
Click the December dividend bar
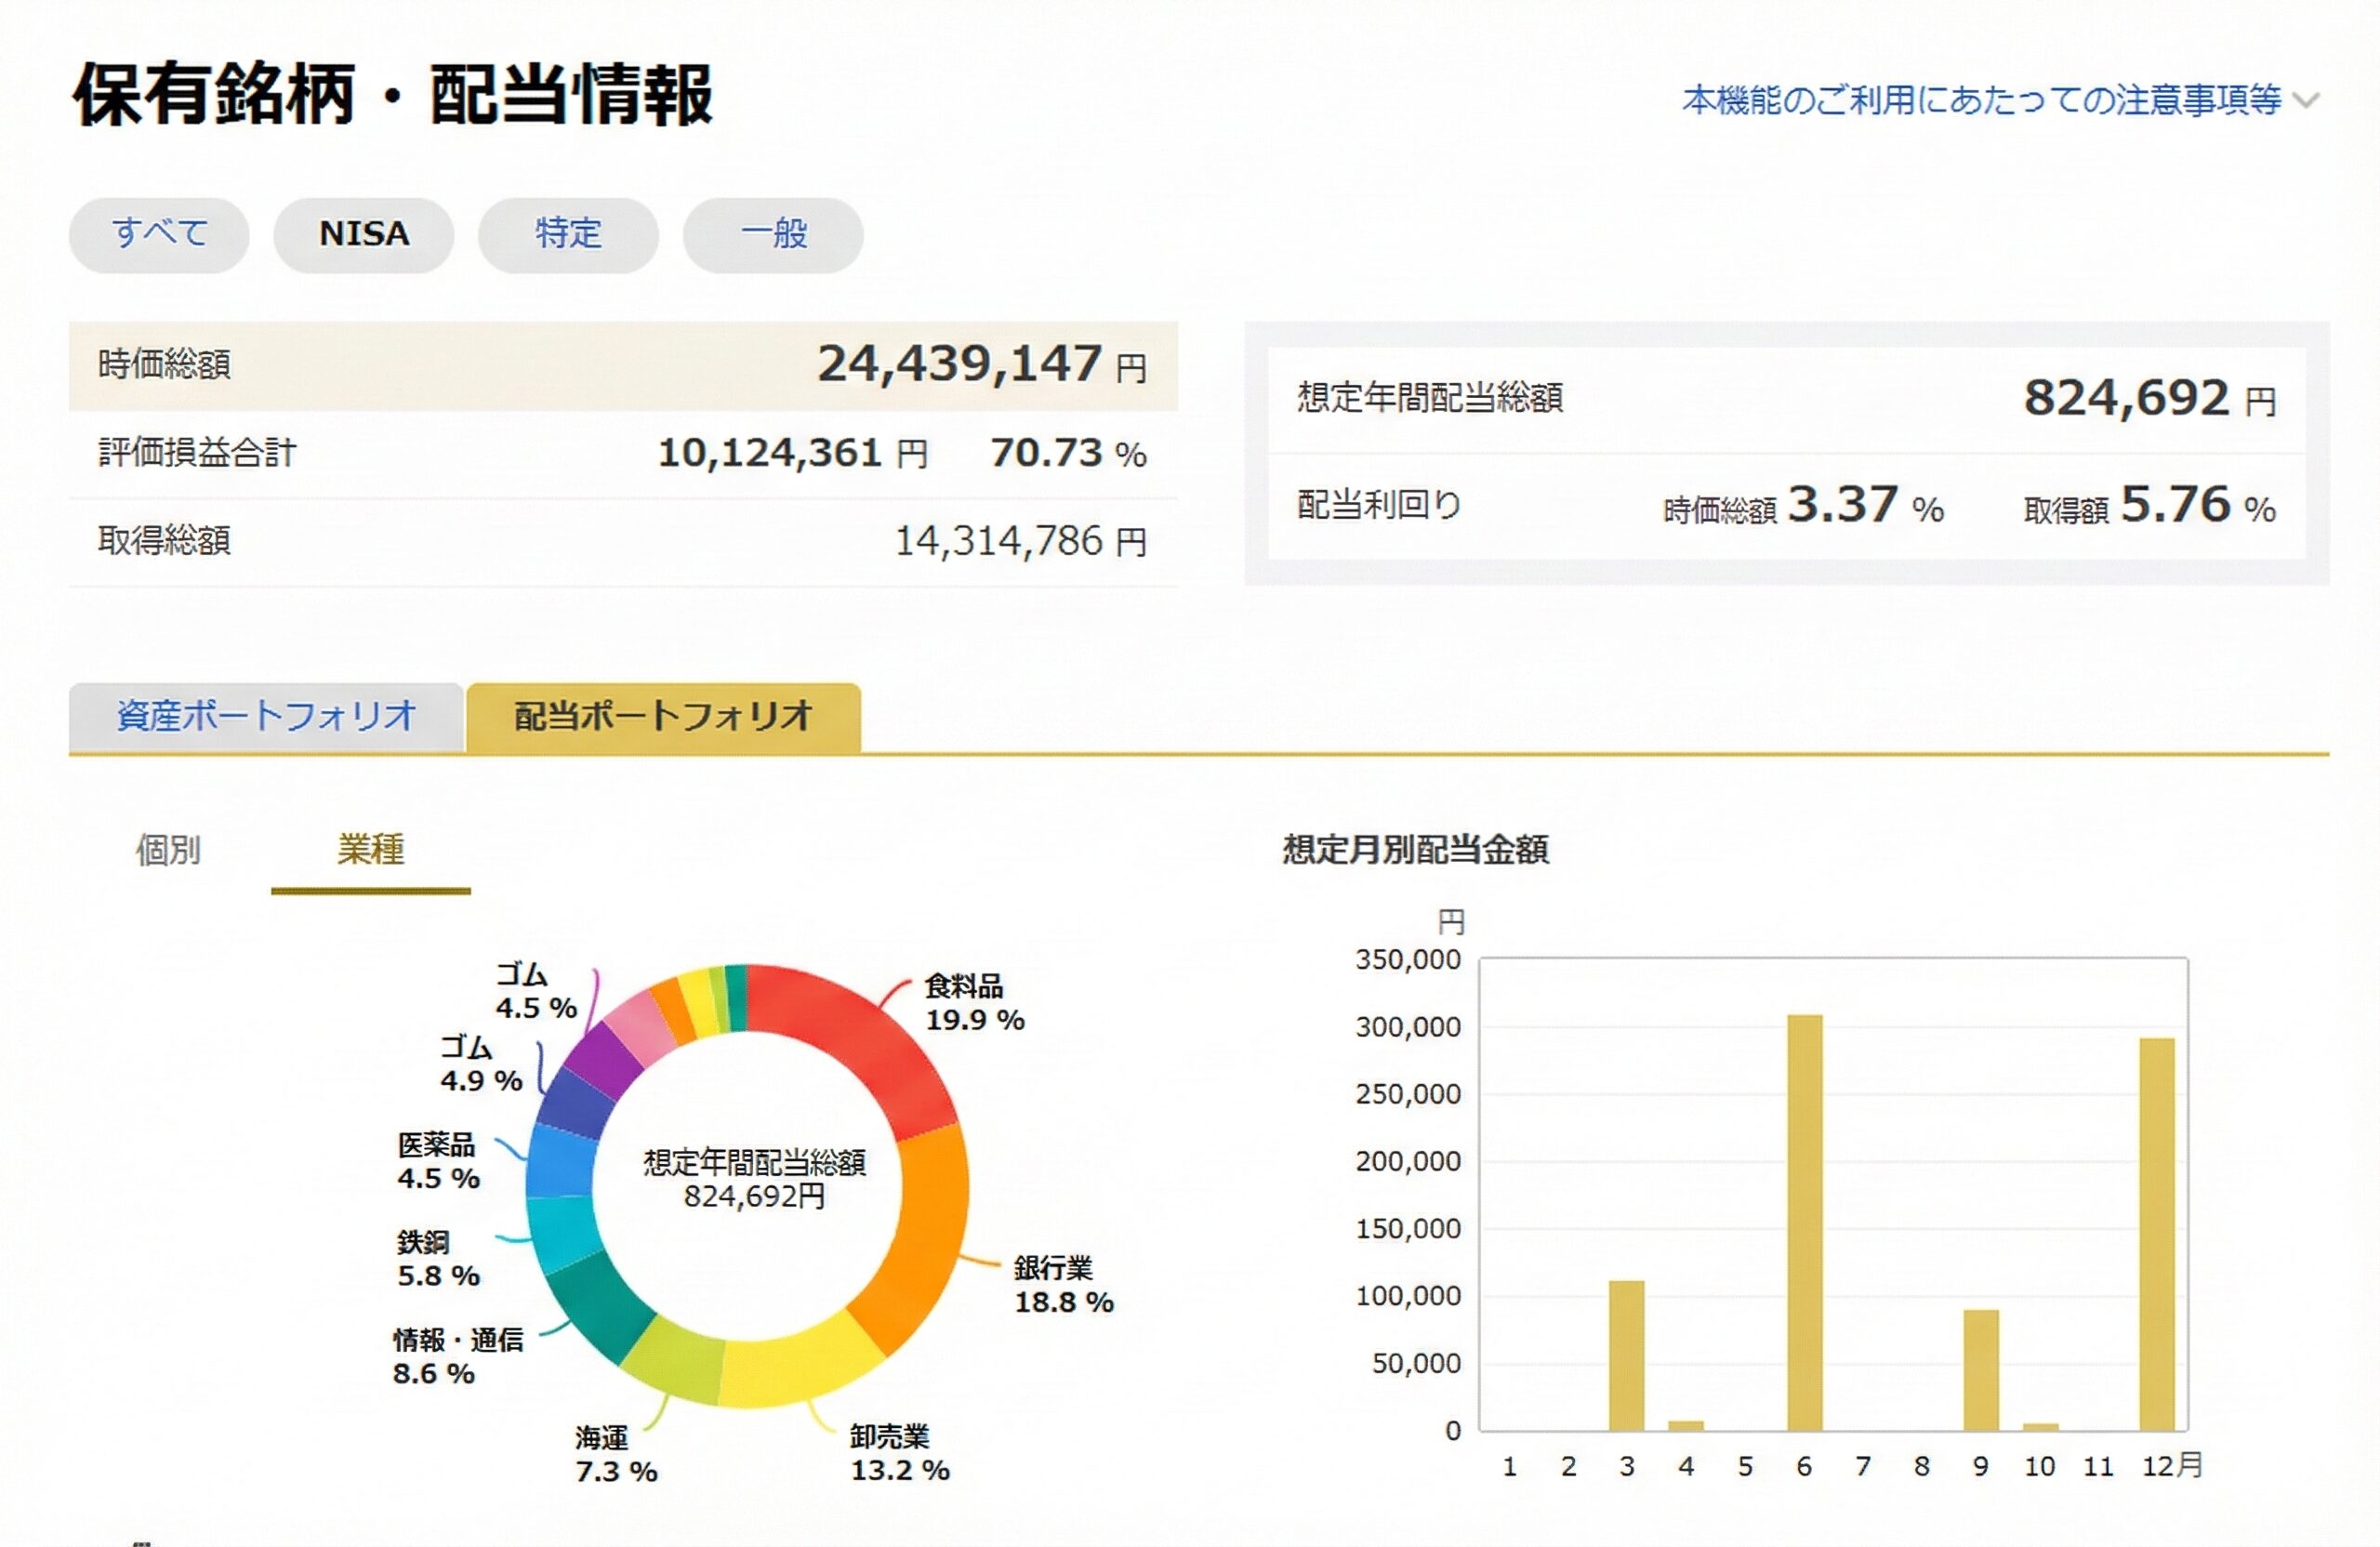[2157, 1234]
